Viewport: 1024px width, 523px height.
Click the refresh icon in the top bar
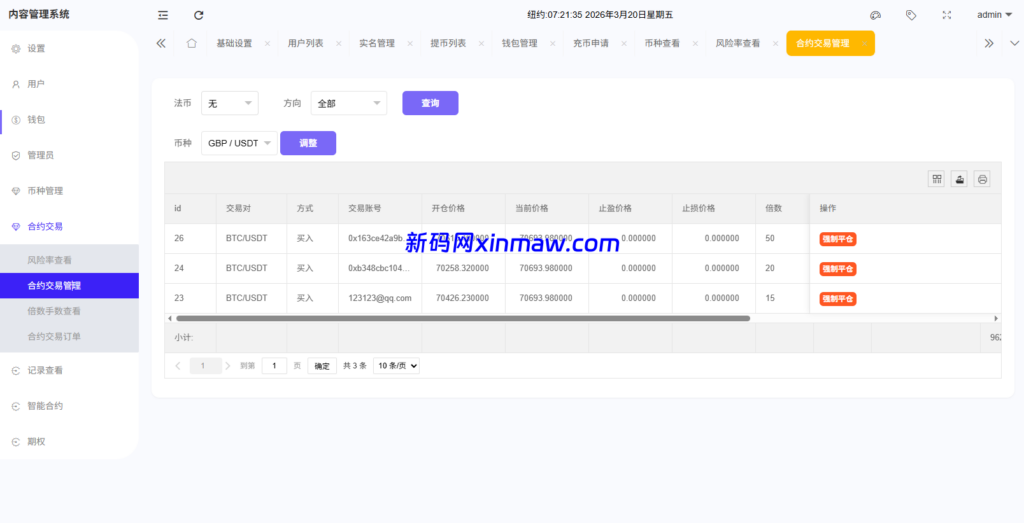point(199,15)
